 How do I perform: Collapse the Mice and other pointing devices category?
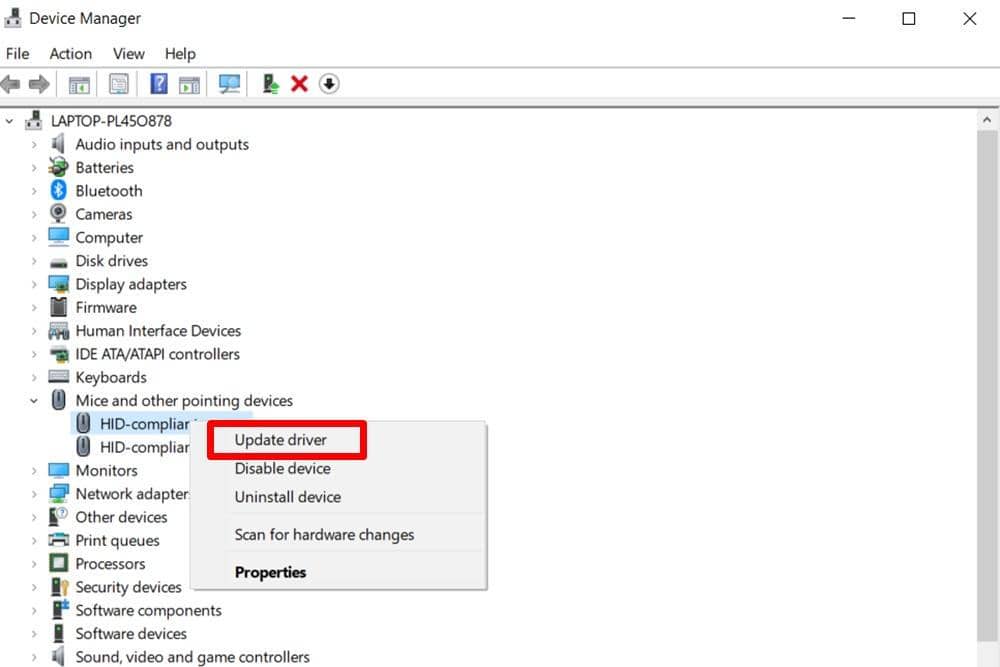click(34, 401)
